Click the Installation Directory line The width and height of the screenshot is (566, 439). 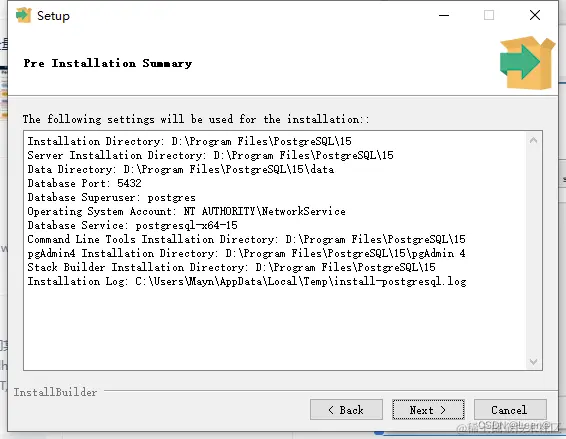coord(190,141)
